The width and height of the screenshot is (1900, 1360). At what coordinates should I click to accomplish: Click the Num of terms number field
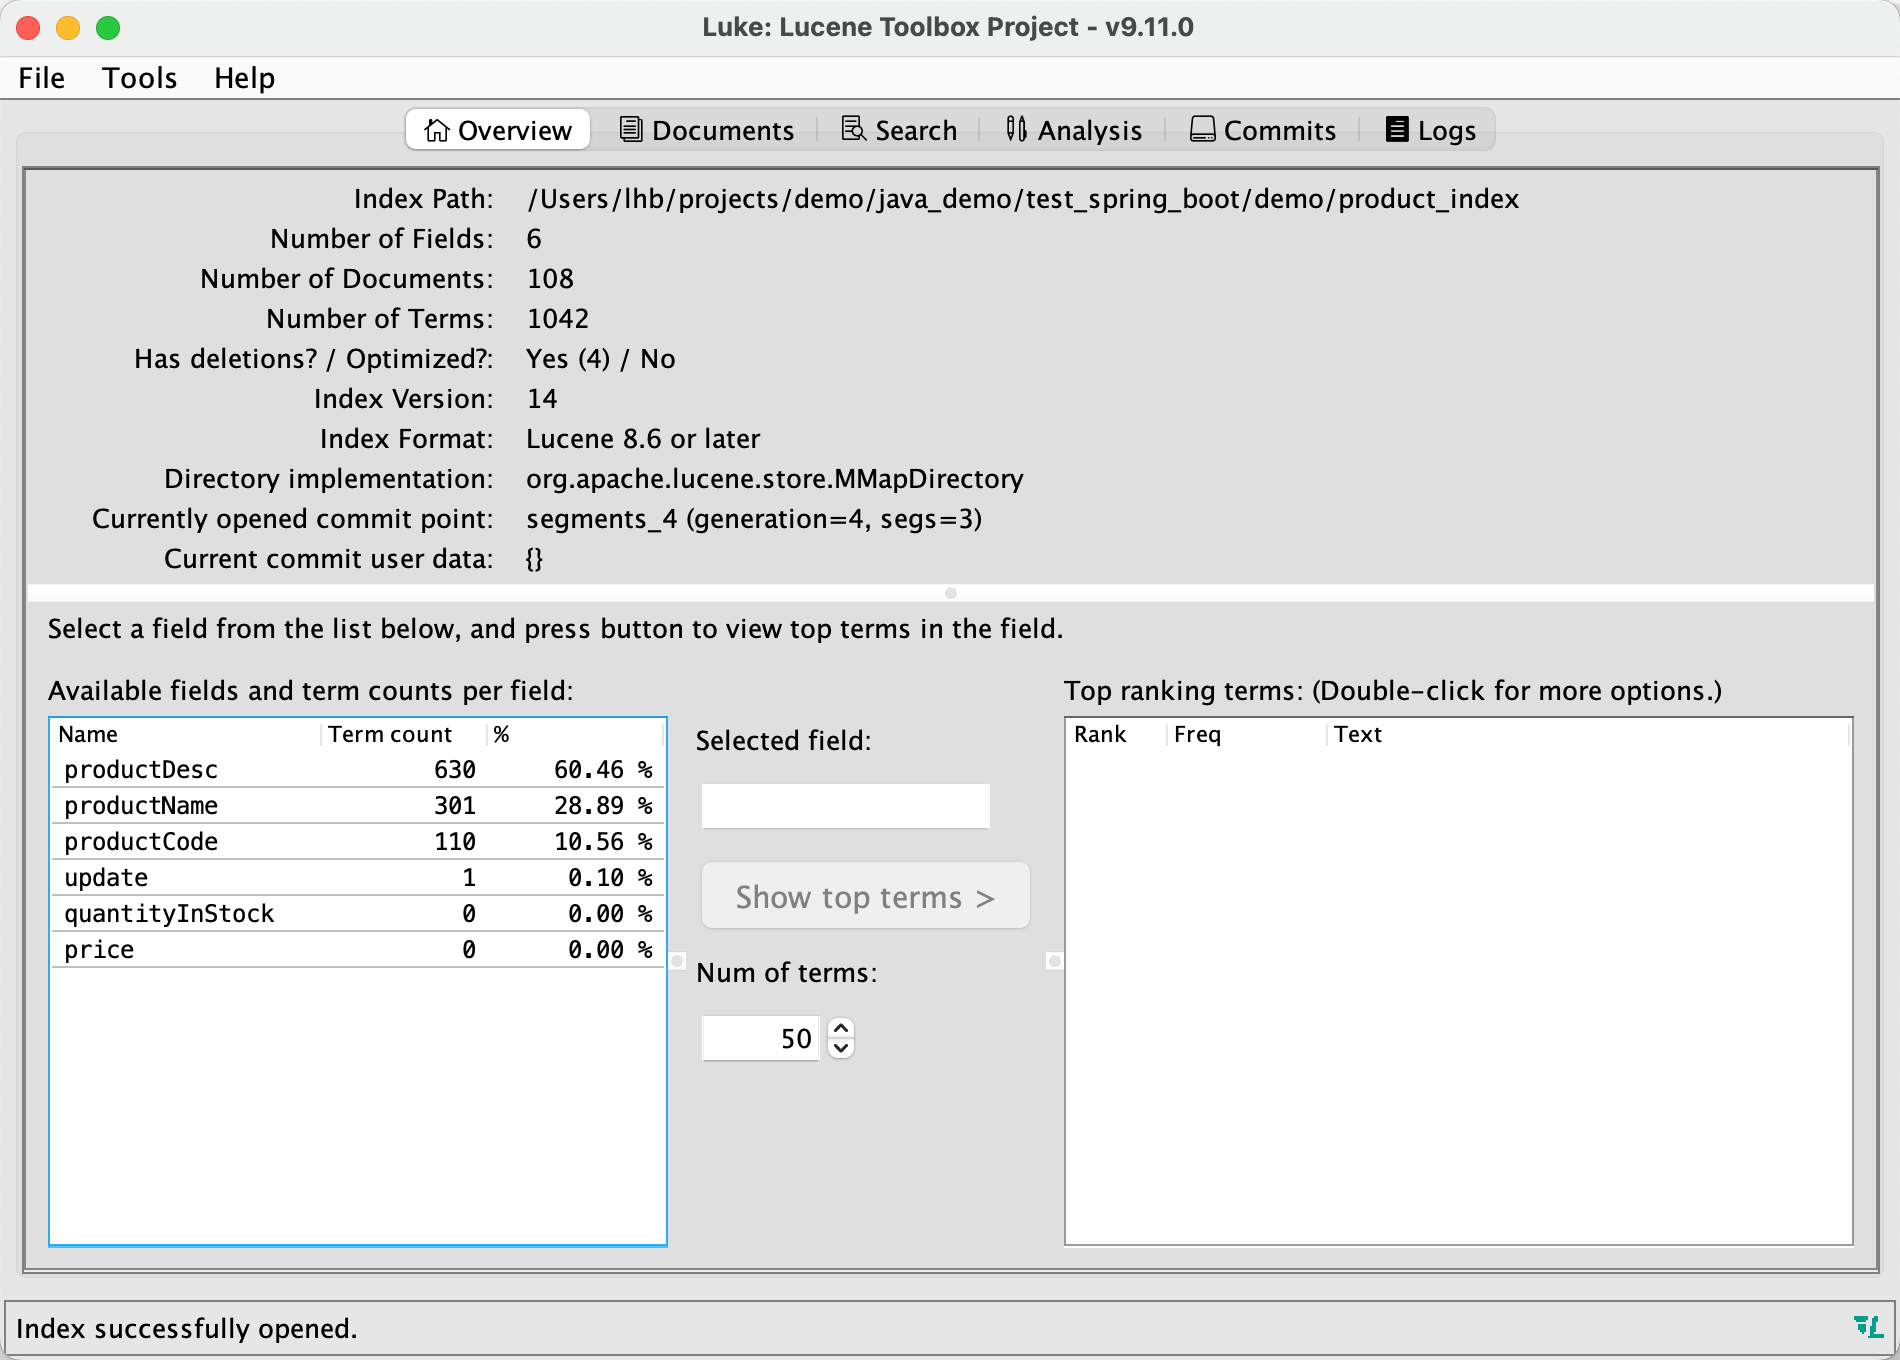[761, 1038]
